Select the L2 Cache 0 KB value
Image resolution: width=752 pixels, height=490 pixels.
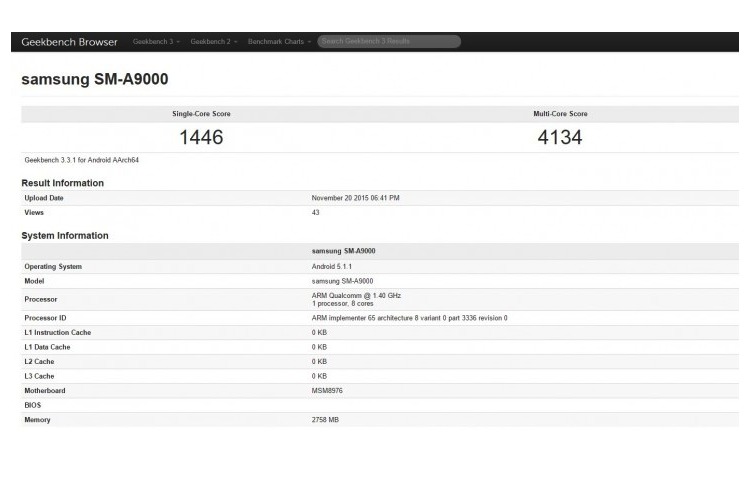(319, 362)
